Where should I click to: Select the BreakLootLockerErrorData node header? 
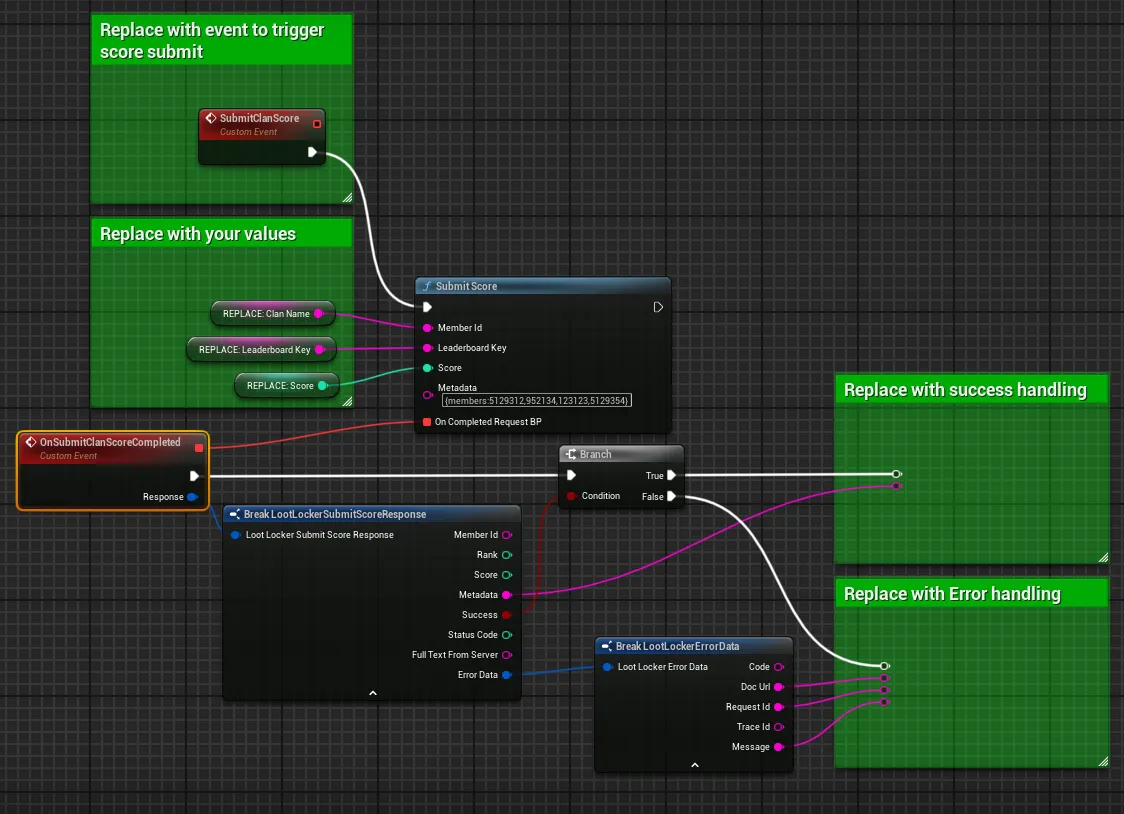694,646
